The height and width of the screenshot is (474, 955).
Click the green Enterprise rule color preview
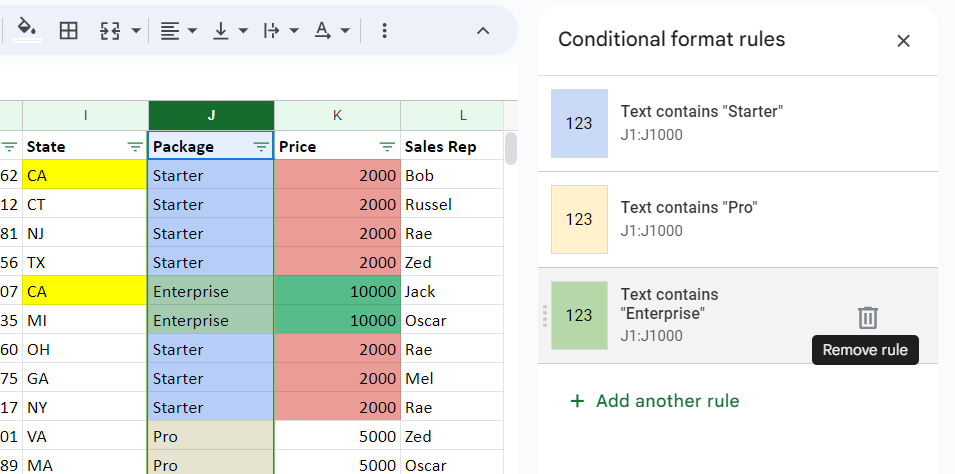coord(579,315)
